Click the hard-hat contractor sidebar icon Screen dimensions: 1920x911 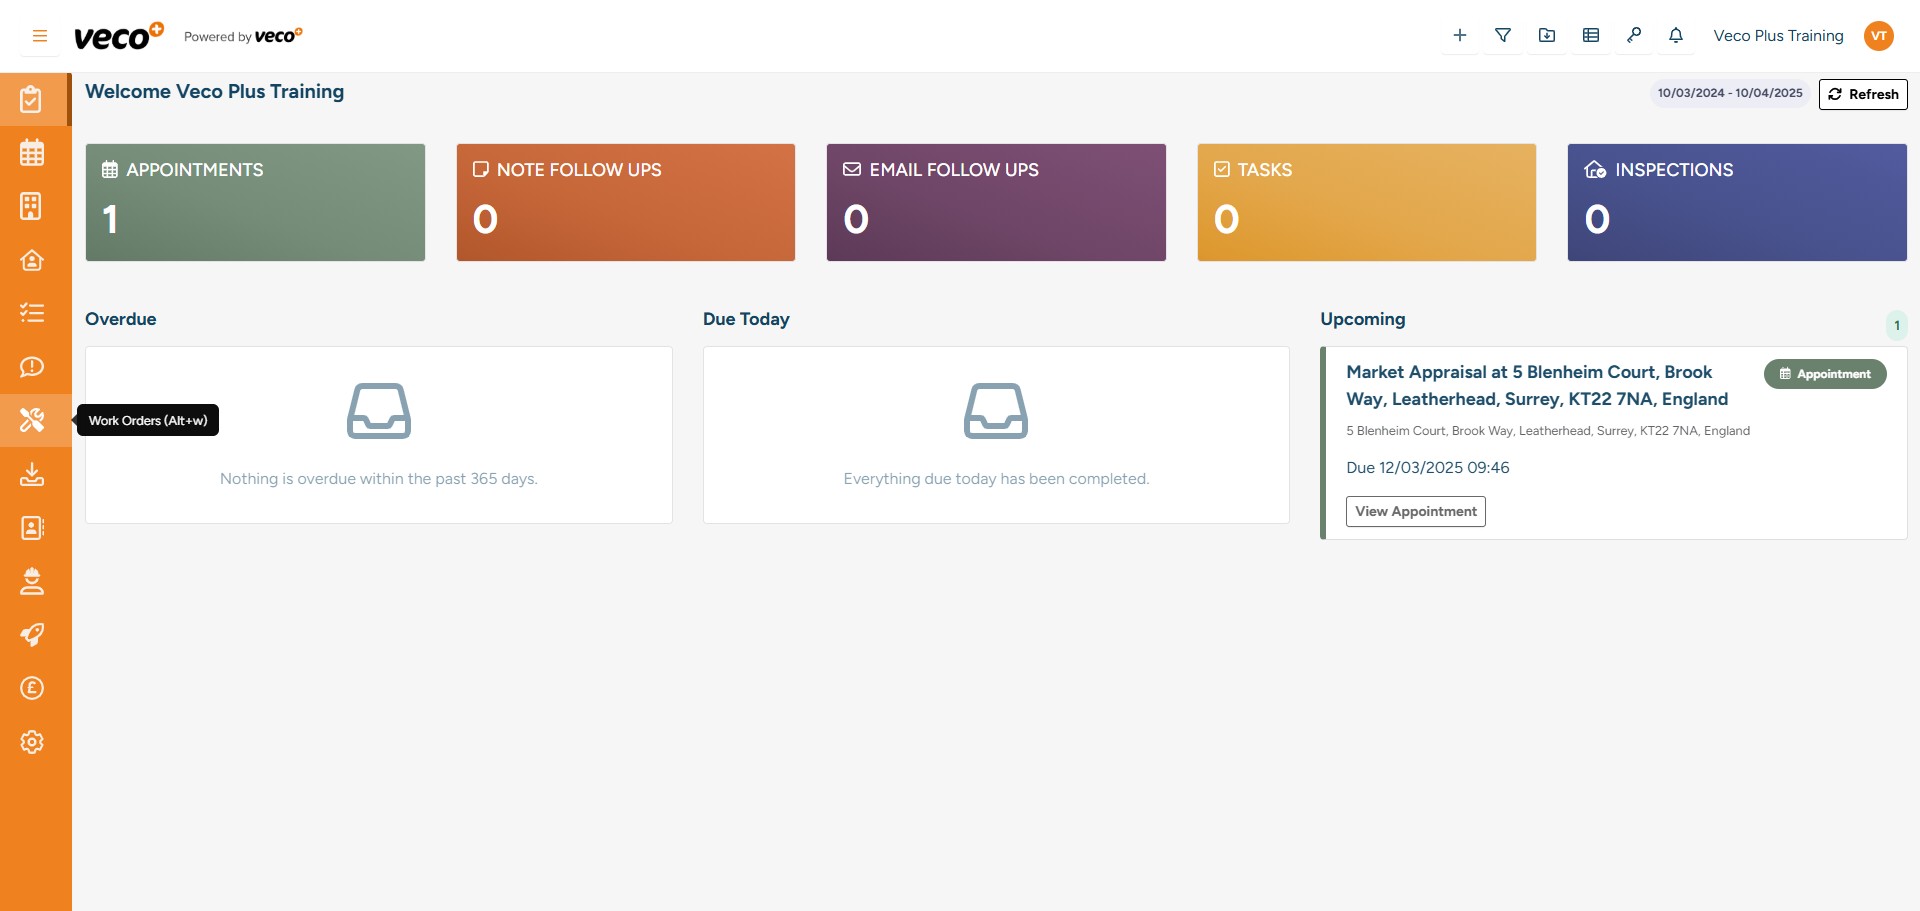(32, 581)
